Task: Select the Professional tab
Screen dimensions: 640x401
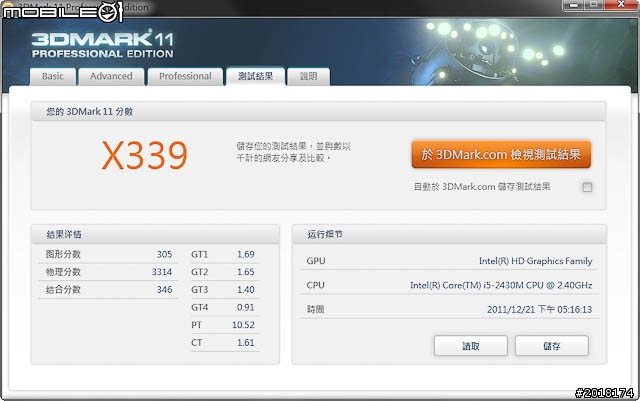Action: pyautogui.click(x=185, y=76)
